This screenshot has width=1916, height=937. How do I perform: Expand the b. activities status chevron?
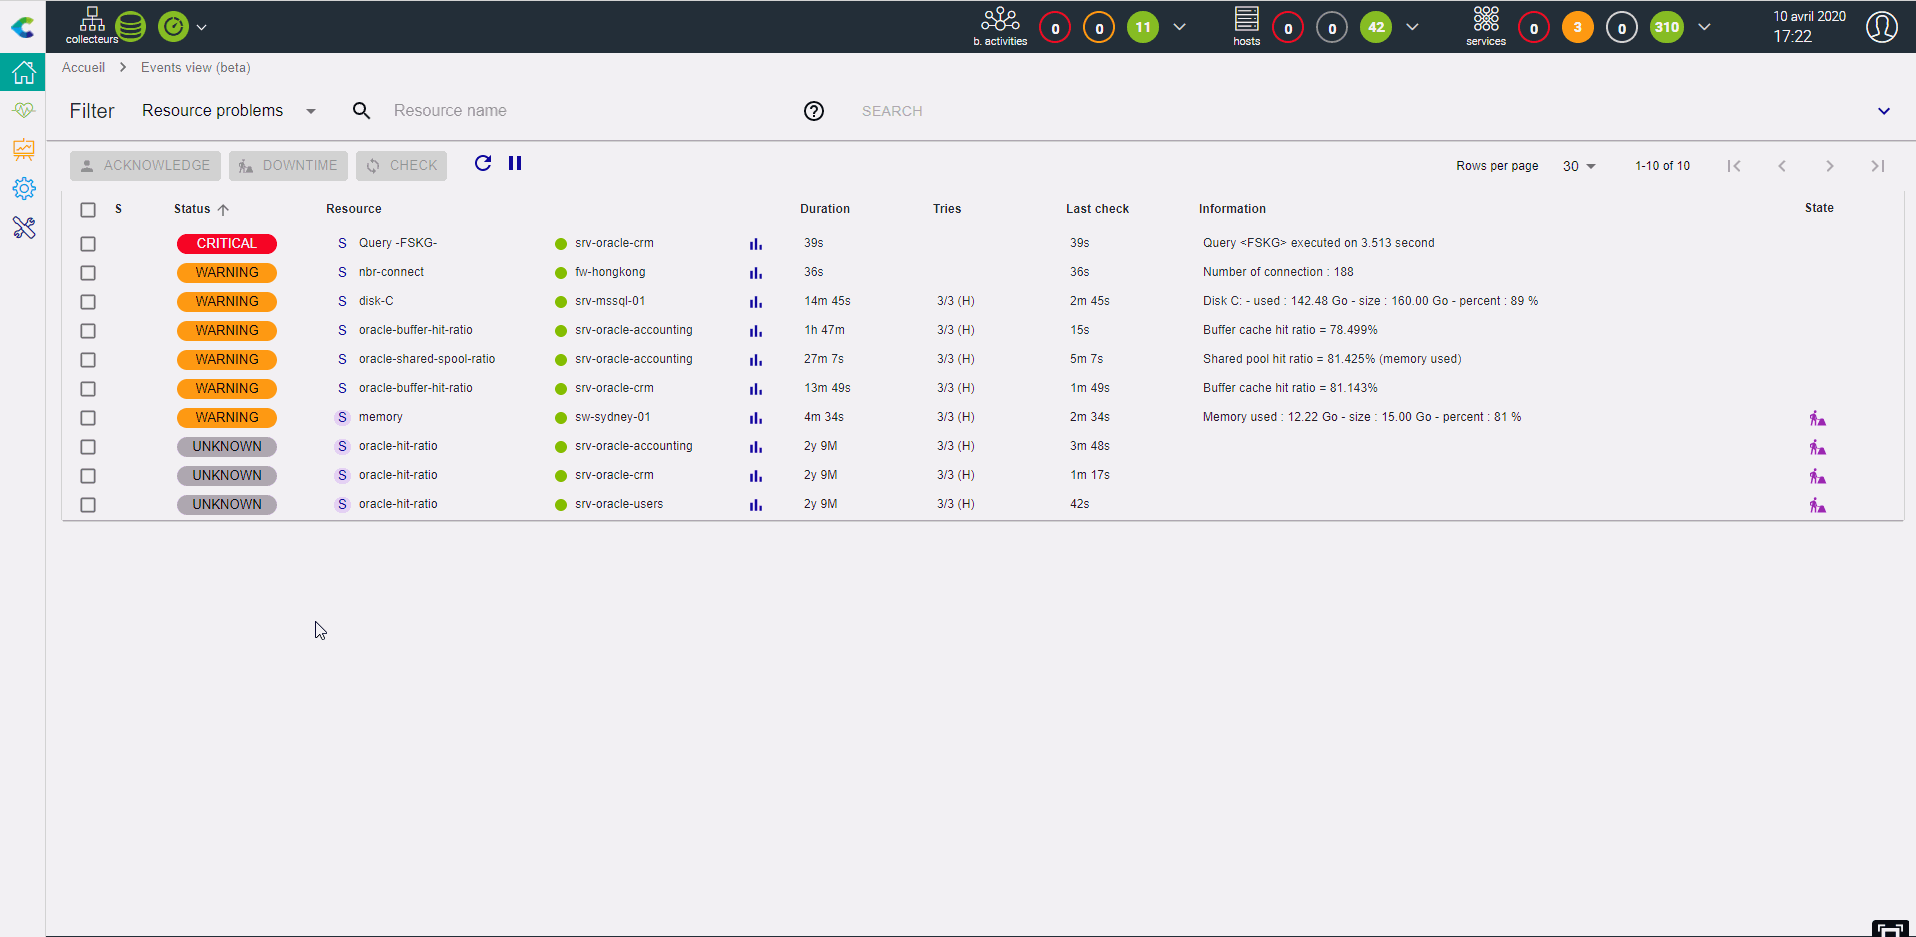point(1180,27)
